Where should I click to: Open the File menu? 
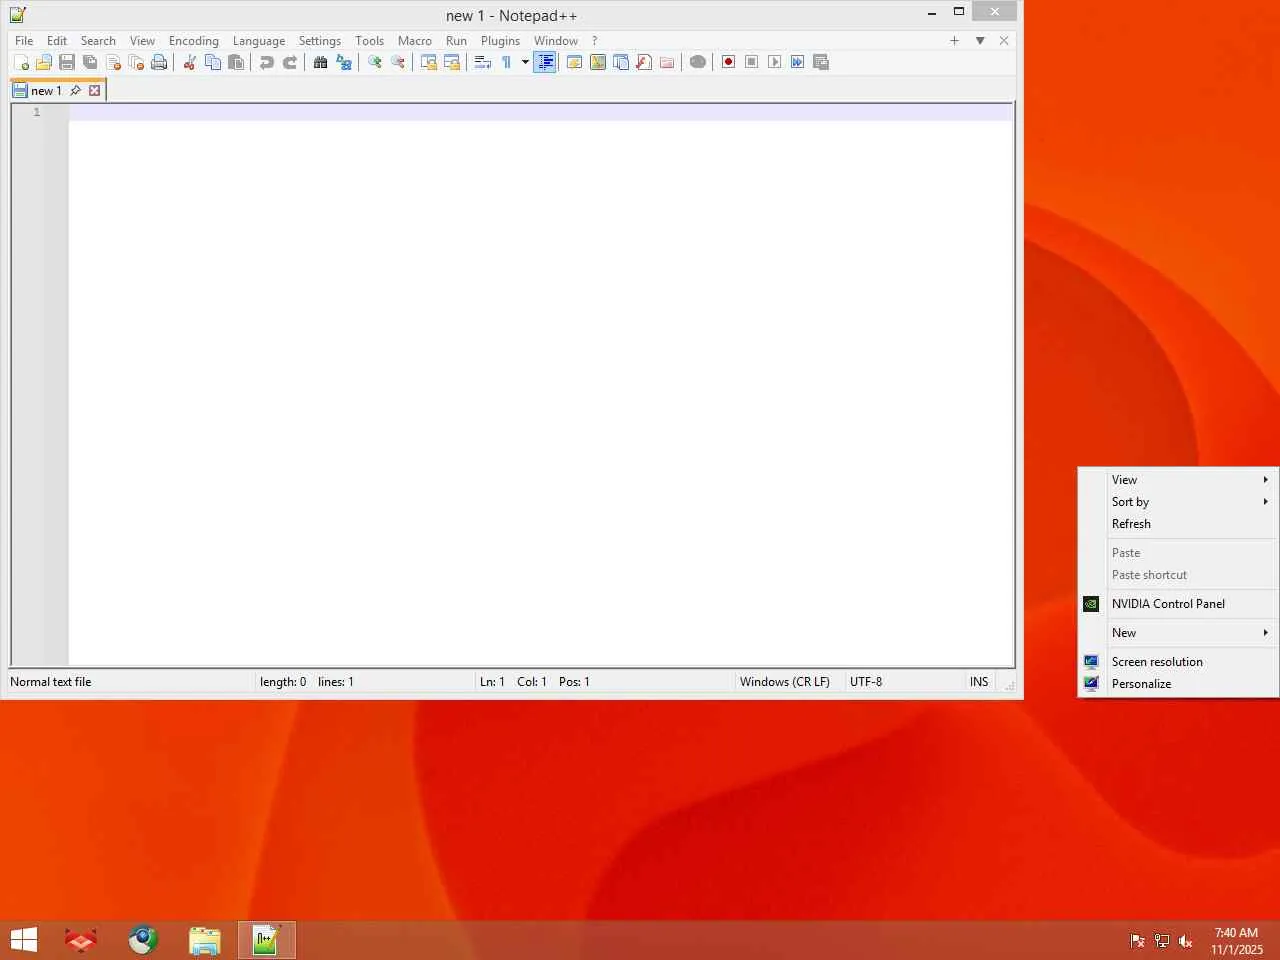click(24, 41)
